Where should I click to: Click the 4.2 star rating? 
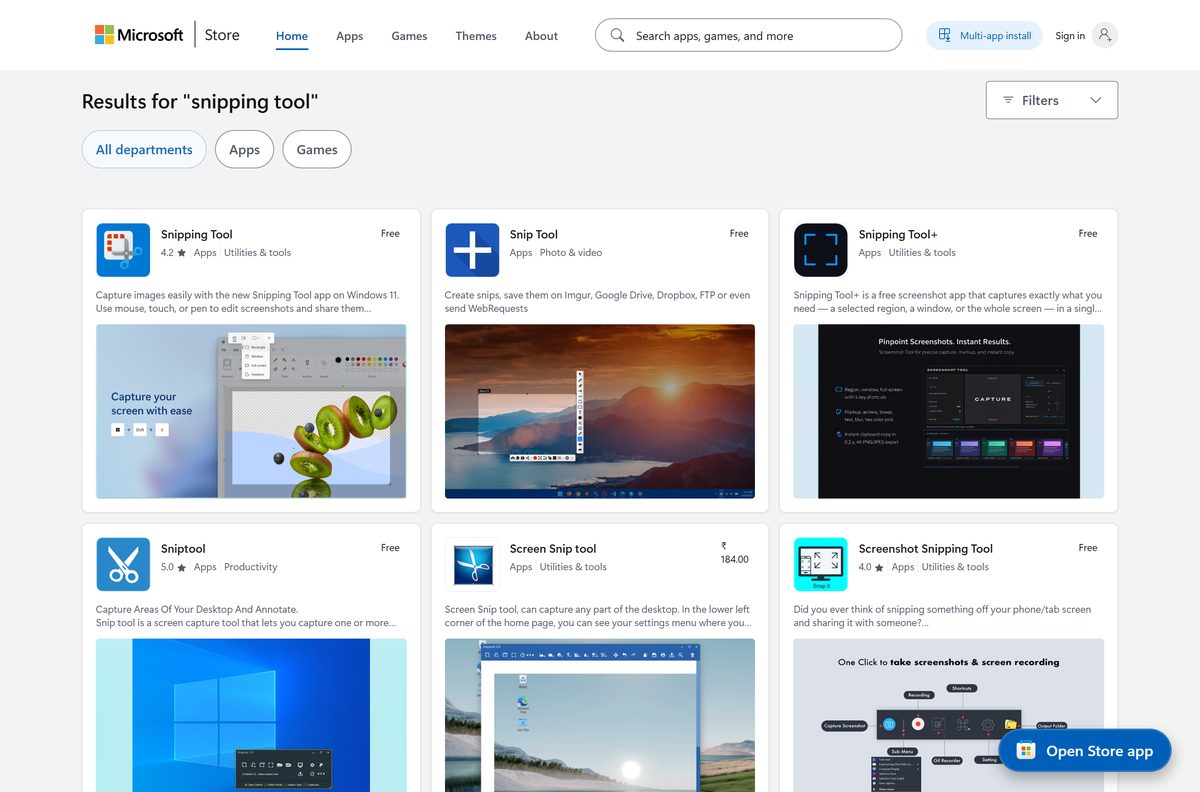pyautogui.click(x=173, y=253)
